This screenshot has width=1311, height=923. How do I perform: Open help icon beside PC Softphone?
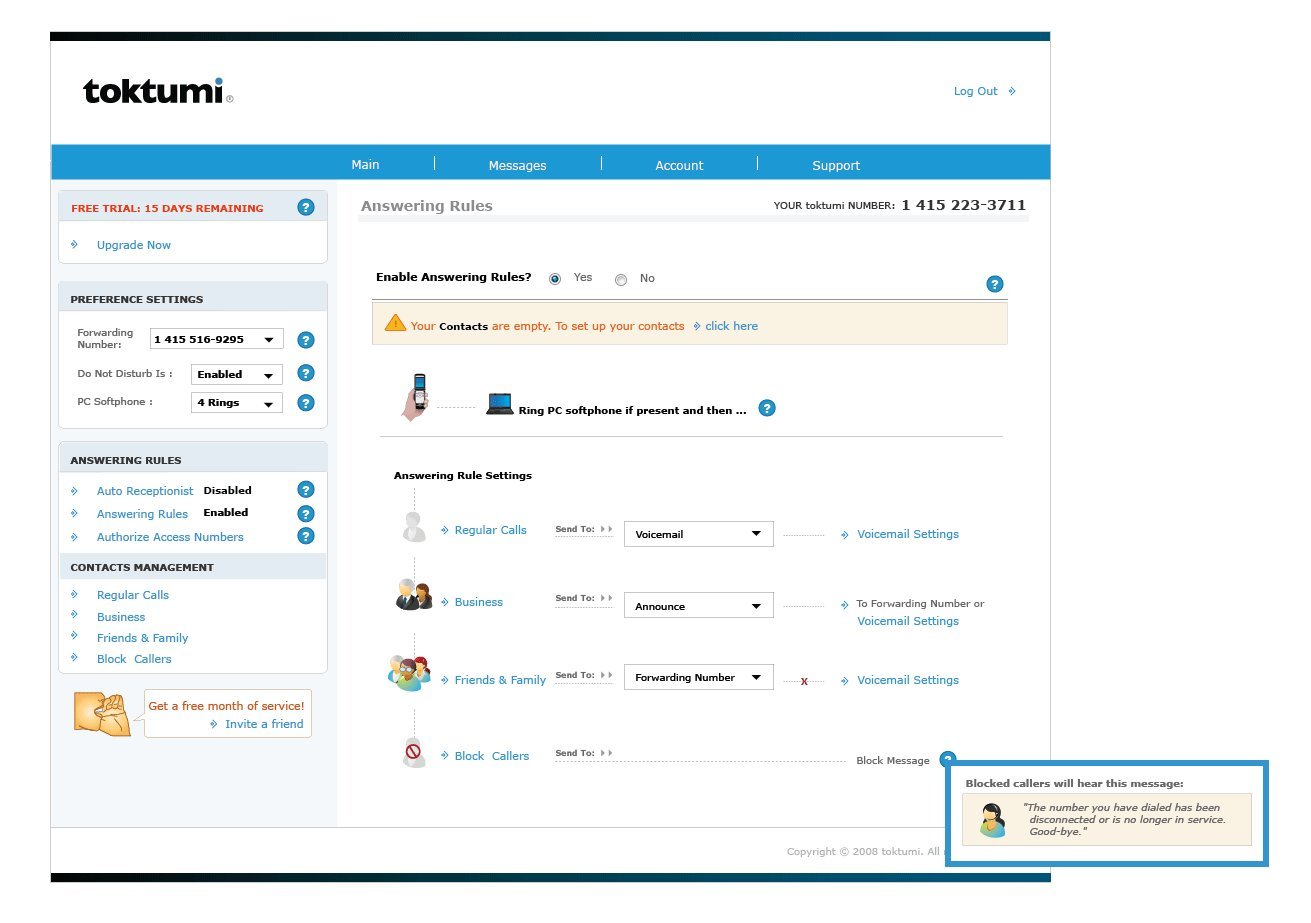pyautogui.click(x=306, y=403)
